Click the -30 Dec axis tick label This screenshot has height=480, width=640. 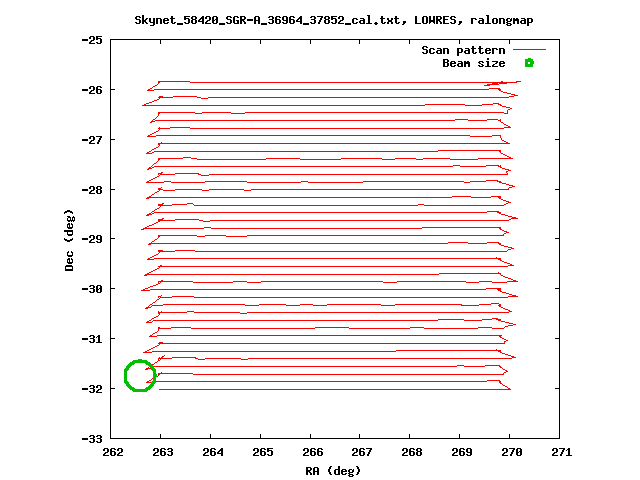point(92,289)
